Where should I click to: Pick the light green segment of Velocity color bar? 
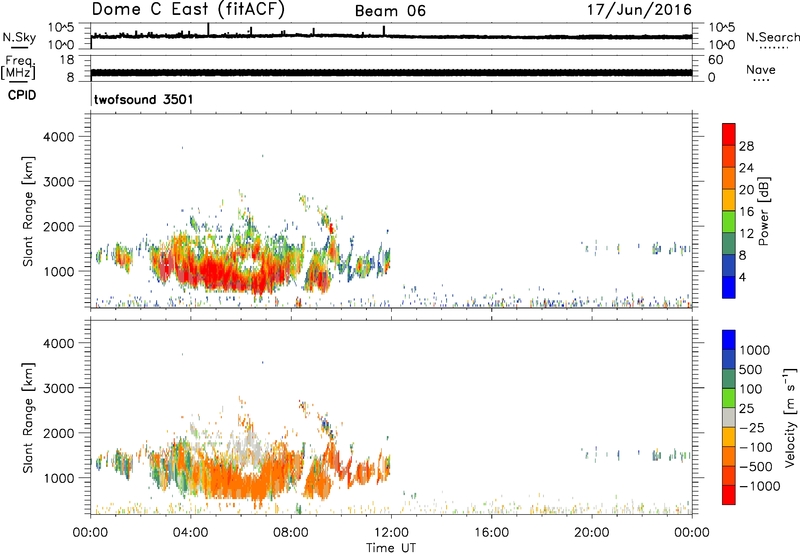729,398
